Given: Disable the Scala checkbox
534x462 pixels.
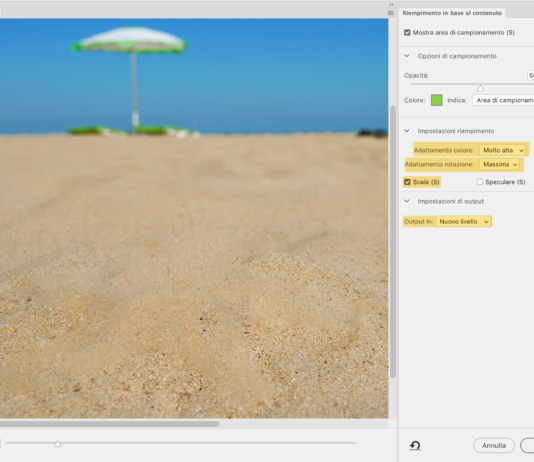Looking at the screenshot, I should 407,182.
